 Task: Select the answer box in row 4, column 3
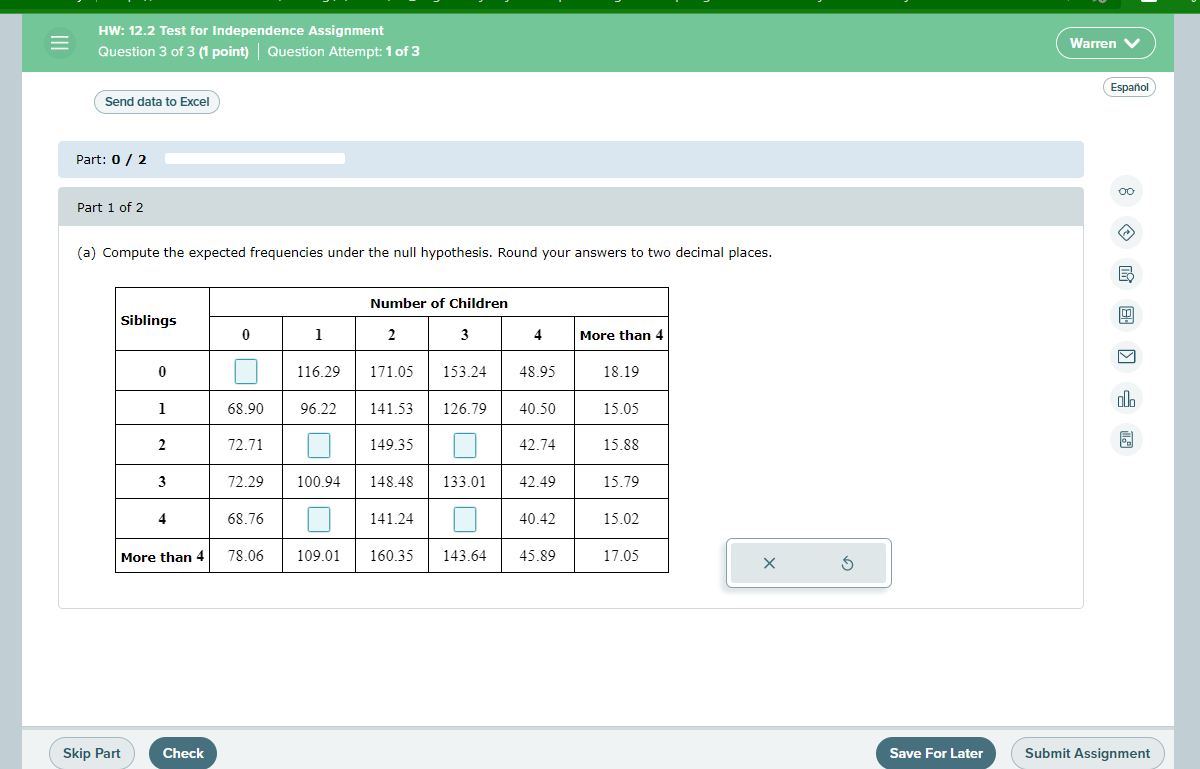[x=464, y=518]
